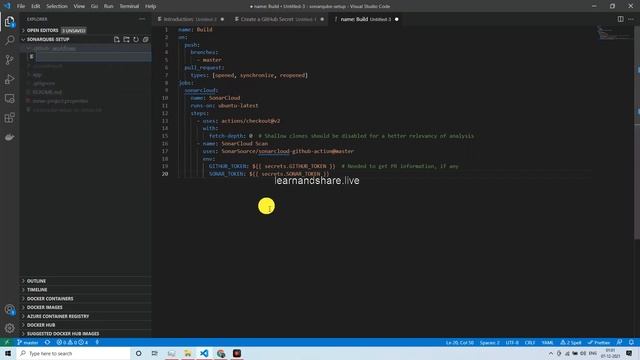
Task: Open Terminal menu
Action: click(129, 6)
